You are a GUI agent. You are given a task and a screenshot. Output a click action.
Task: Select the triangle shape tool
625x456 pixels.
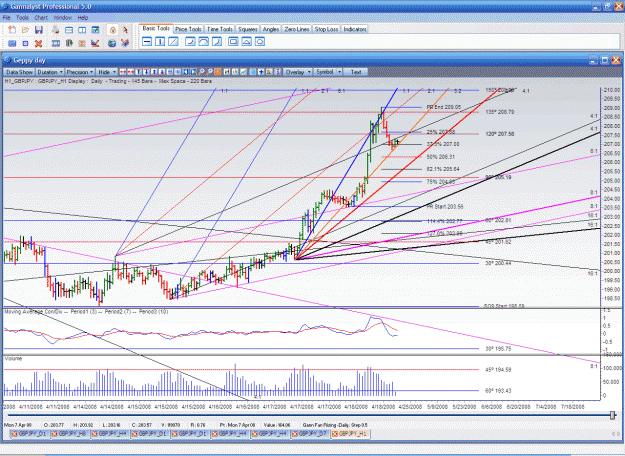[x=246, y=41]
